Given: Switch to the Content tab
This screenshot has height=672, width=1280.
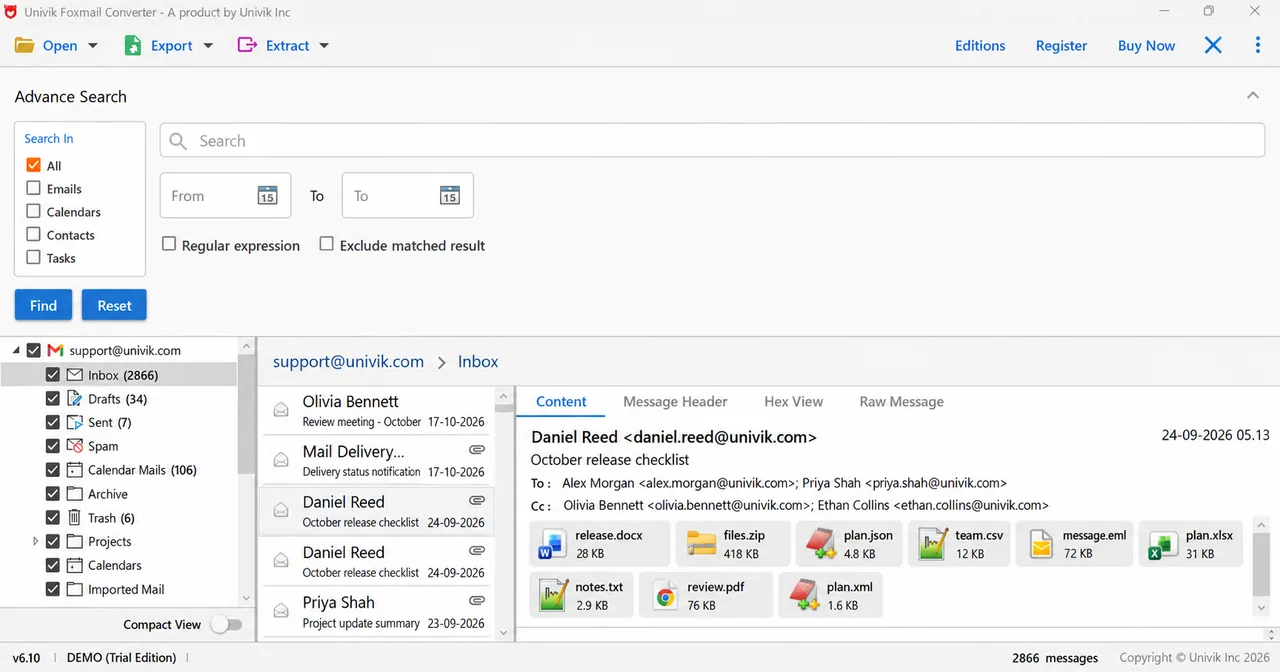Looking at the screenshot, I should (561, 401).
